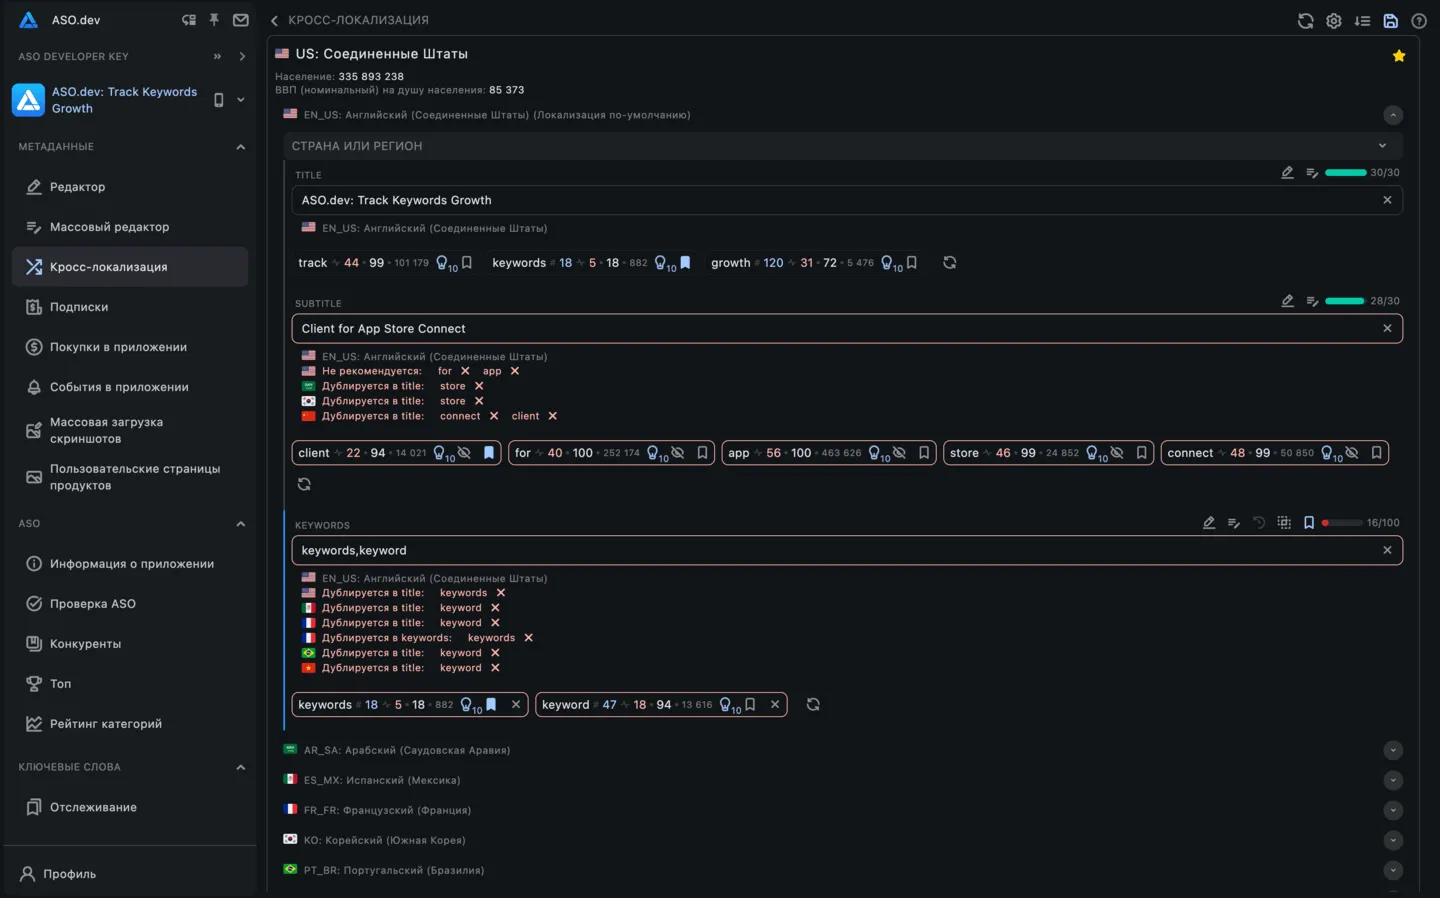Toggle bookmark on the 'track' keyword

[467, 263]
